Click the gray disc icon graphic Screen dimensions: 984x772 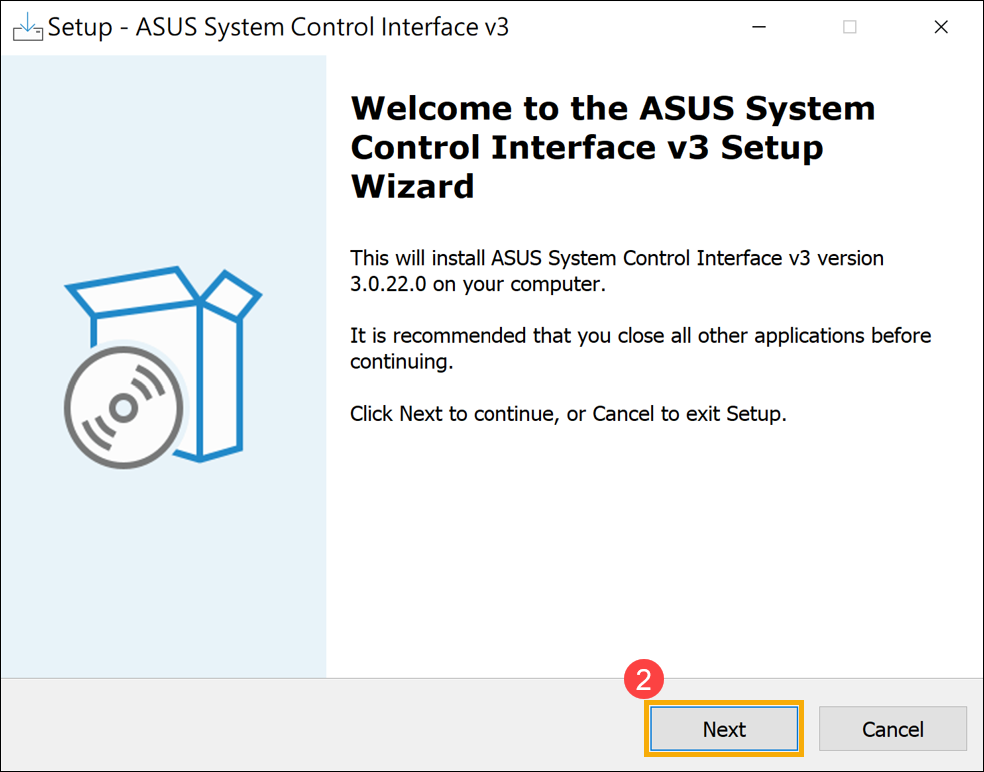point(124,406)
